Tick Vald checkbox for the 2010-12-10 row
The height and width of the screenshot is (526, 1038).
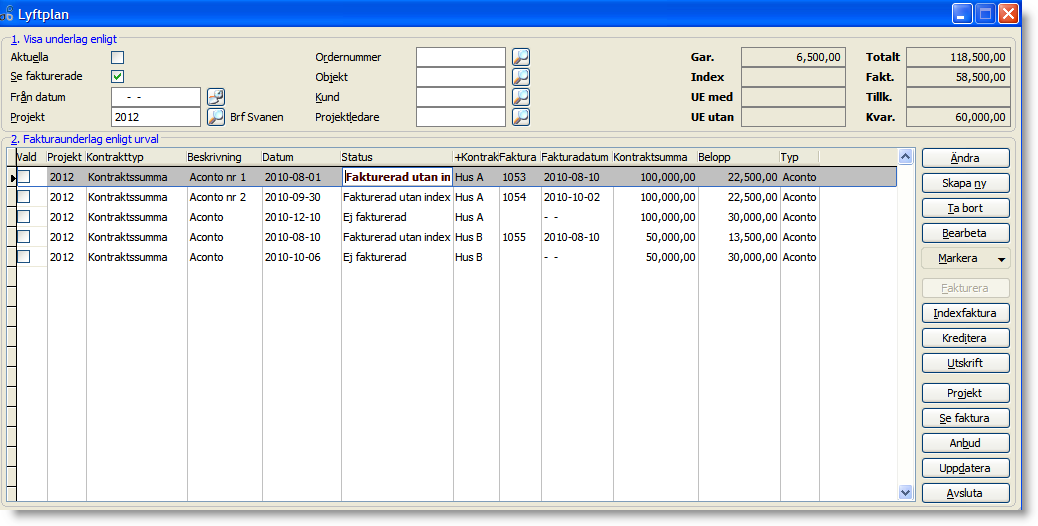point(24,216)
